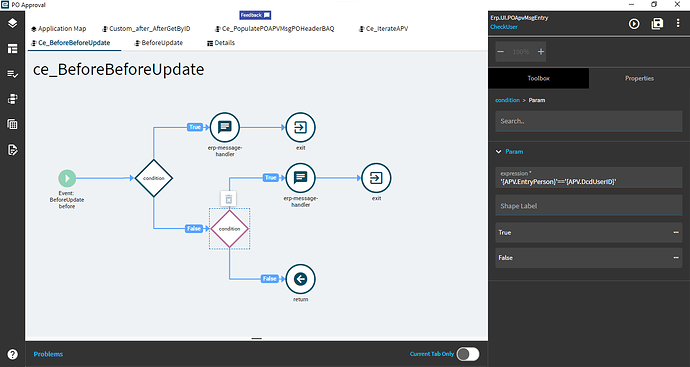Select the return node in the diagram
Viewport: 690px width, 367px height.
tap(301, 279)
